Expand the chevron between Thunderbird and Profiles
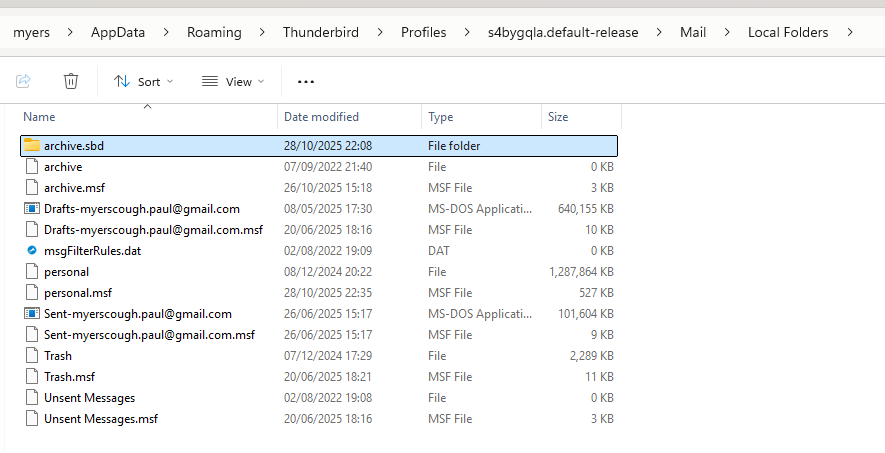Viewport: 885px width, 453px height. (x=380, y=33)
